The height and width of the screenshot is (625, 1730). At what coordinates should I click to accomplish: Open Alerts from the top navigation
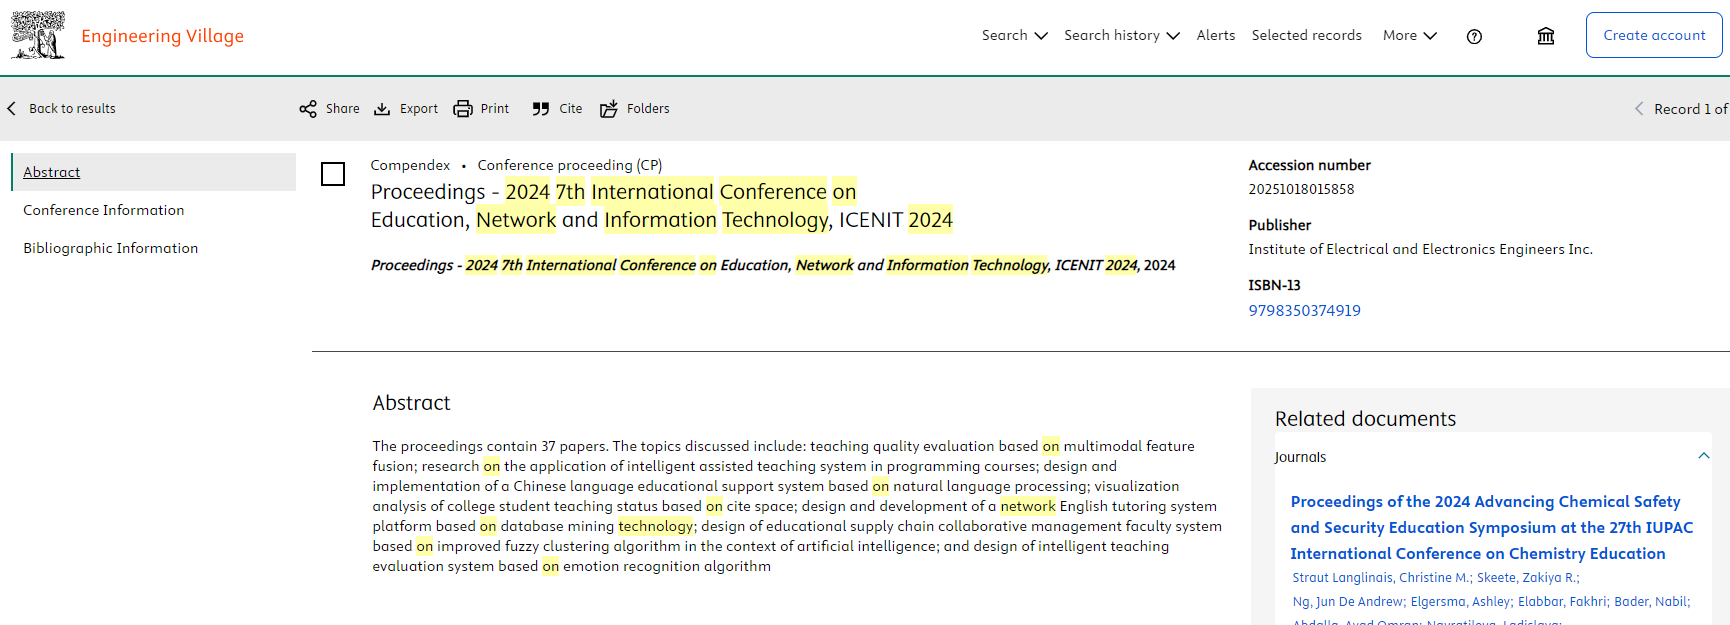[1215, 35]
